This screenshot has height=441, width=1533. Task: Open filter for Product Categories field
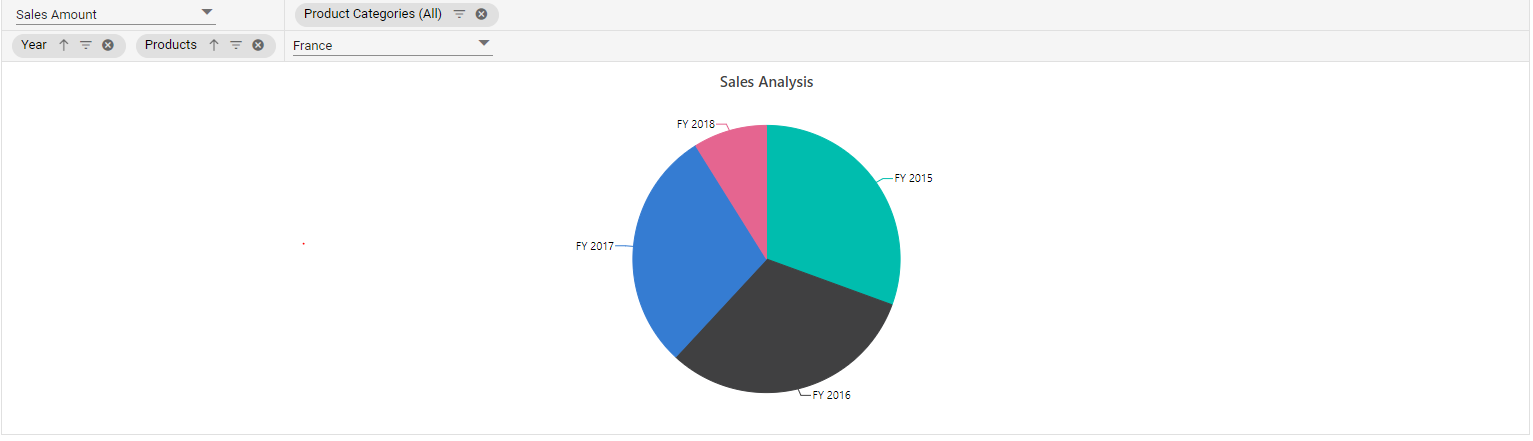coord(459,14)
